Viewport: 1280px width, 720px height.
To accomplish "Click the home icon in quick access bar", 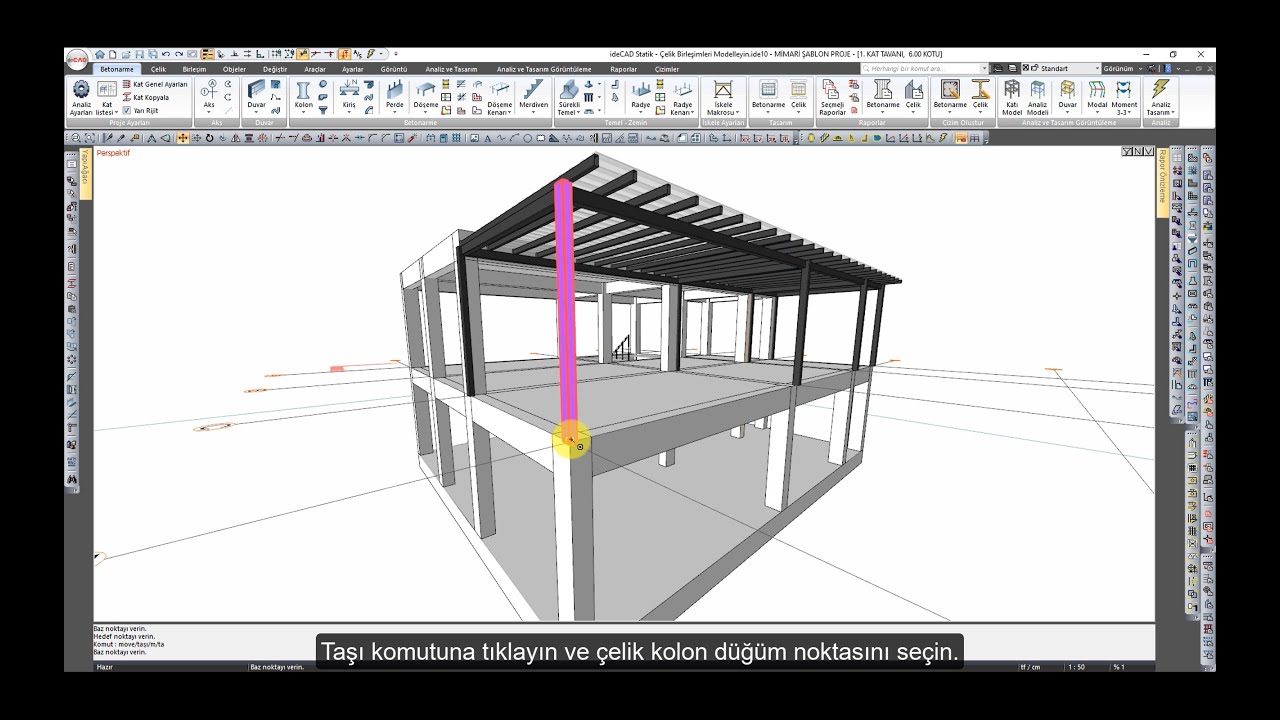I will point(100,54).
